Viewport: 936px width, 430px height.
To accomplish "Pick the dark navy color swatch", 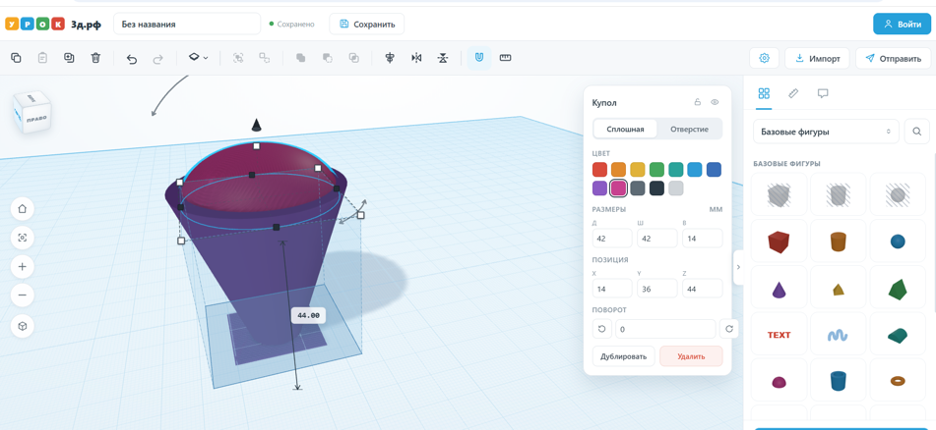I will 657,188.
